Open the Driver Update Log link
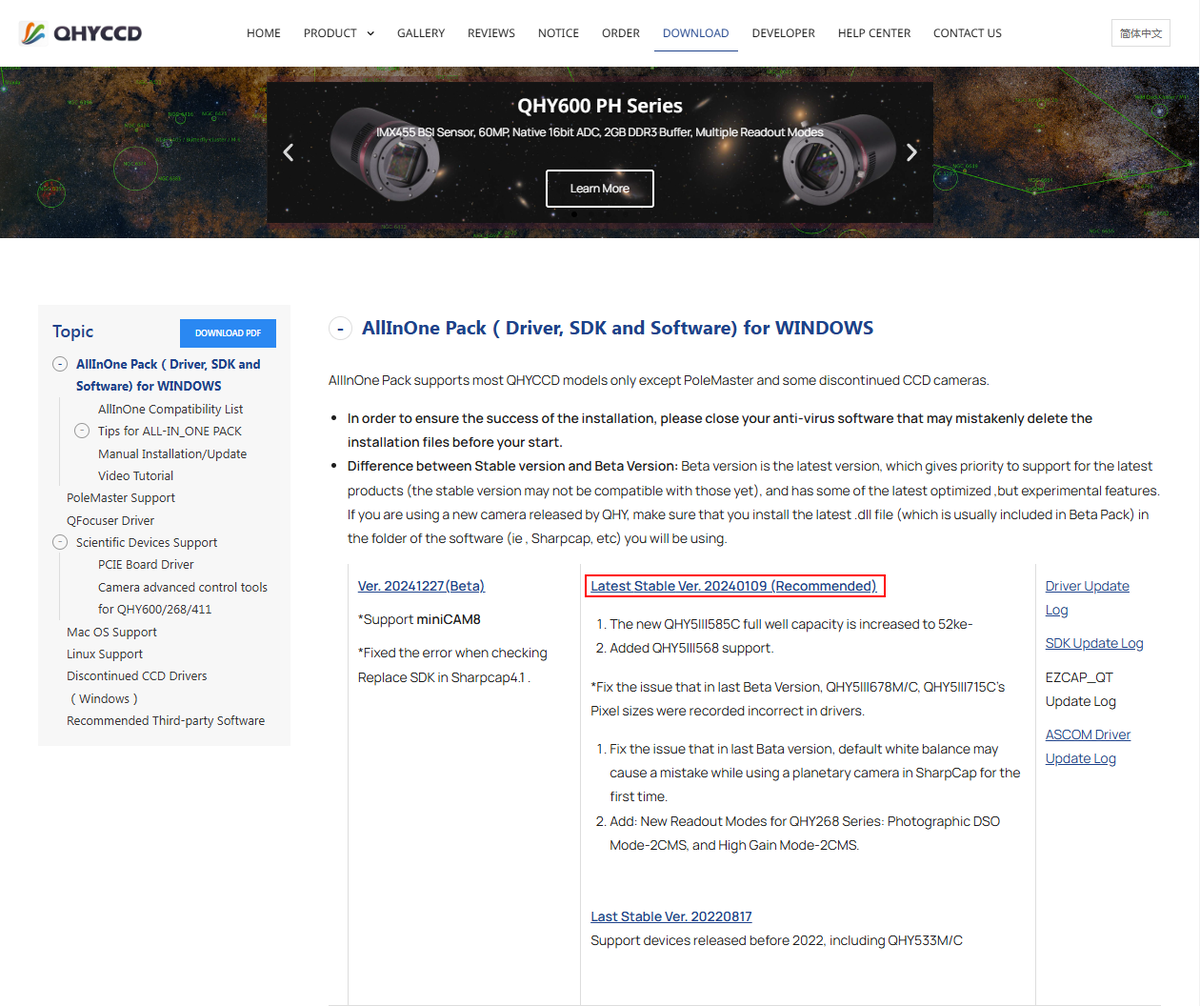Image resolution: width=1200 pixels, height=1006 pixels. click(1087, 598)
